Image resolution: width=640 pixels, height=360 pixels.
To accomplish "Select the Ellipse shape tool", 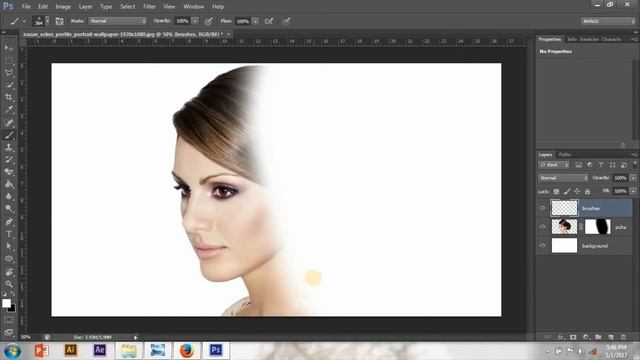I will click(x=9, y=259).
